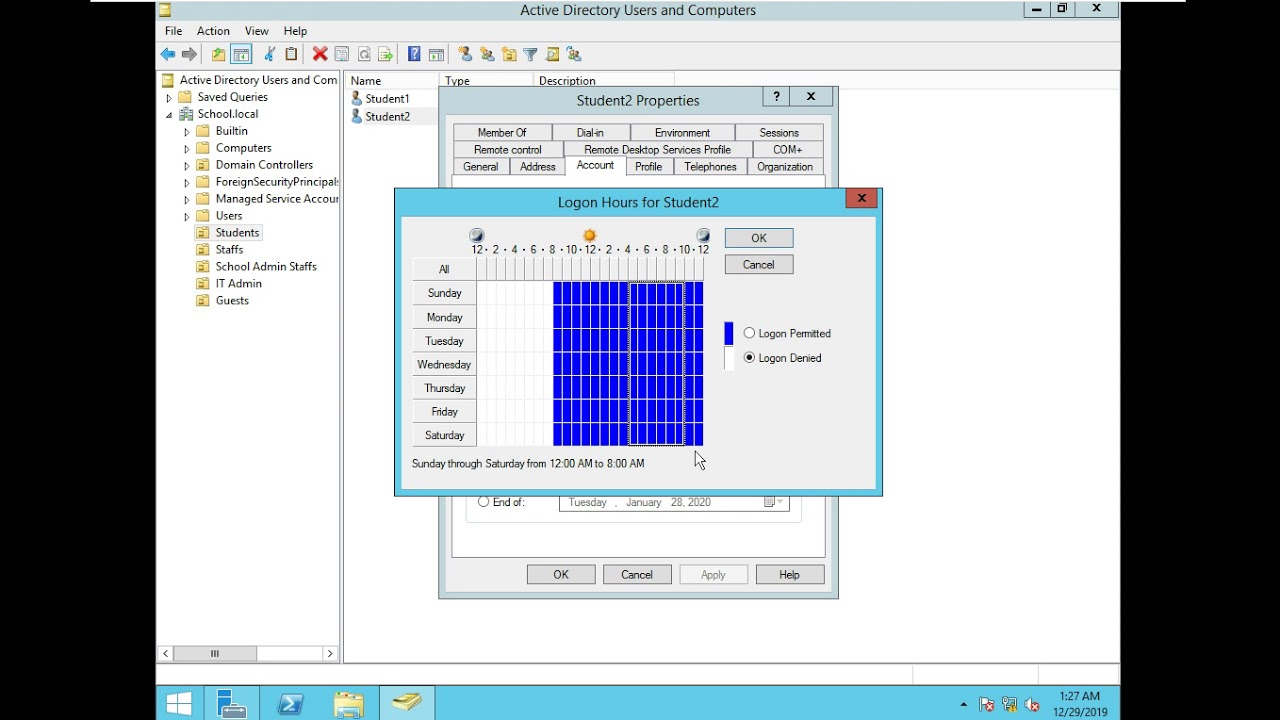Toggle the Action Pane toolbar icon
Screen dimensions: 1280x720
436,54
